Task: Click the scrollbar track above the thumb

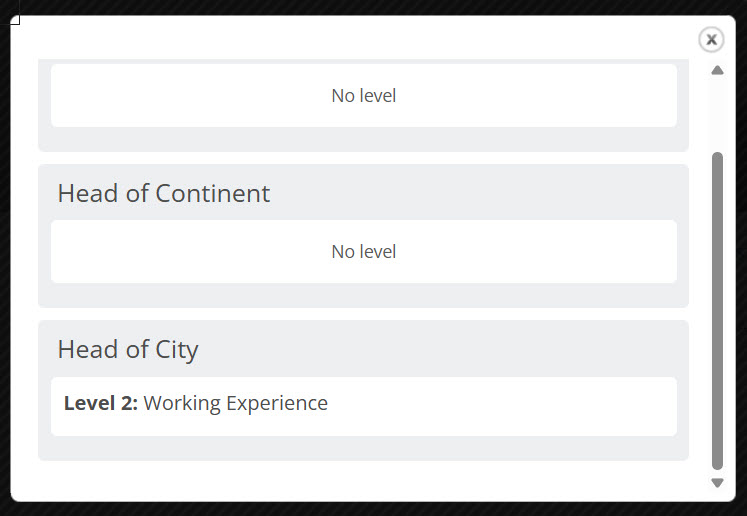Action: pos(717,115)
